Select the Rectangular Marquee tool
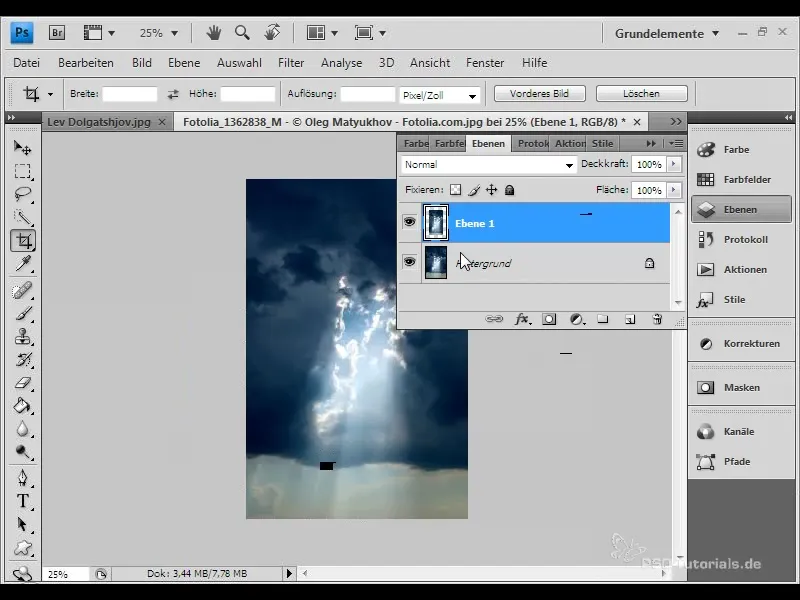This screenshot has height=600, width=800. [x=22, y=171]
